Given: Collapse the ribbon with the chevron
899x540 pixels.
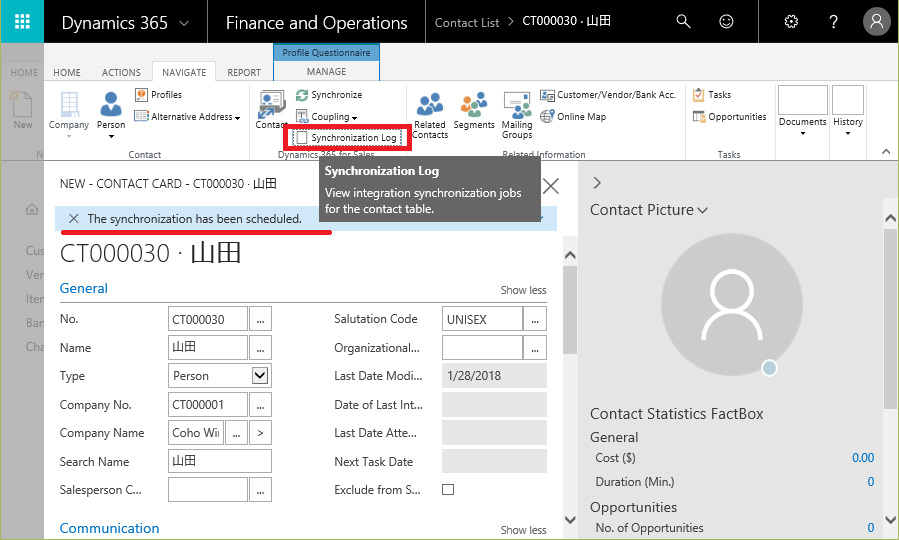Looking at the screenshot, I should pyautogui.click(x=886, y=151).
